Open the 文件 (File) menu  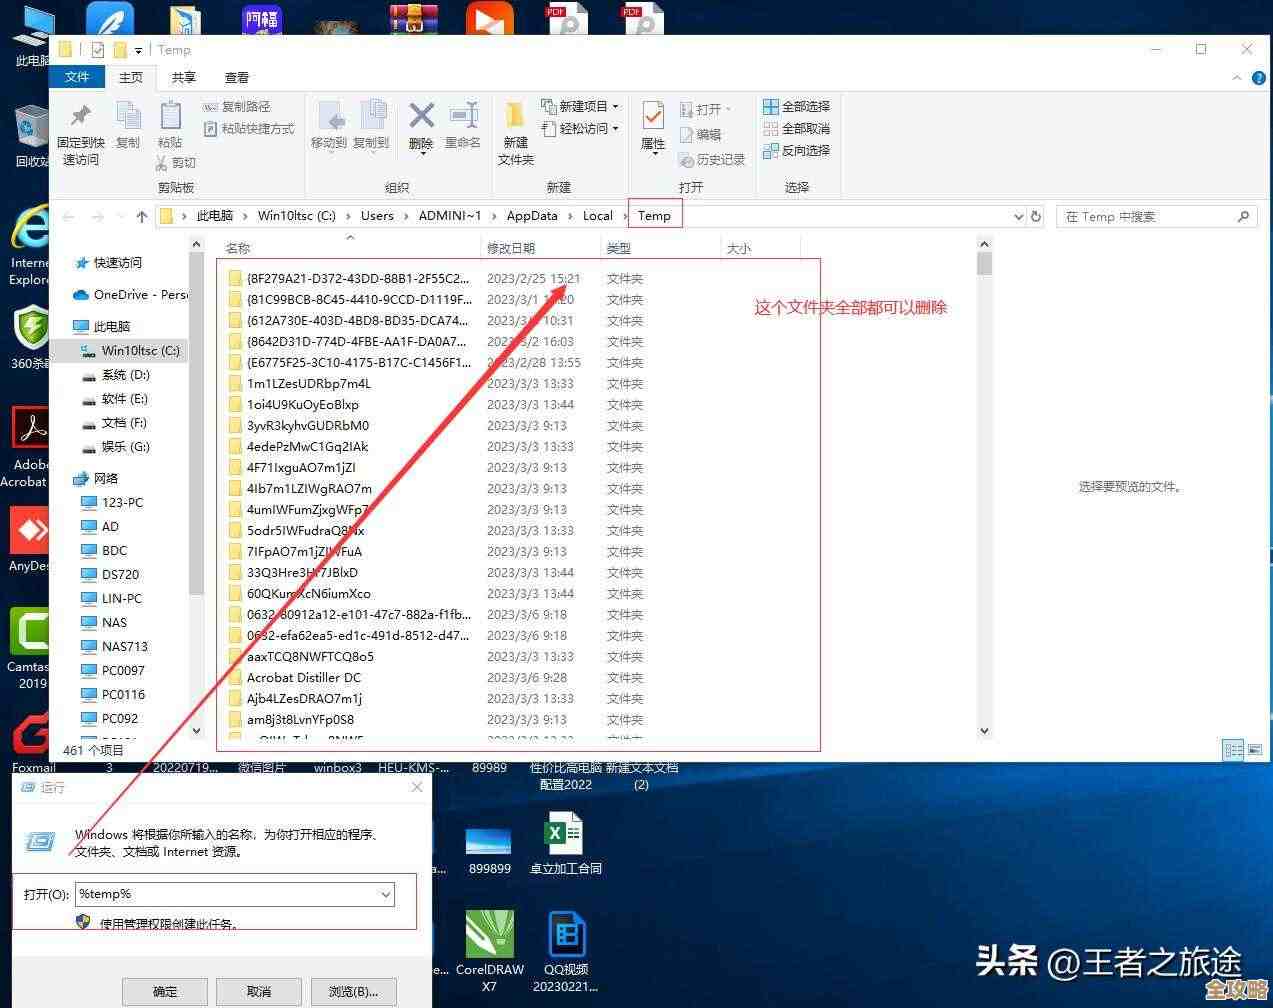[78, 77]
